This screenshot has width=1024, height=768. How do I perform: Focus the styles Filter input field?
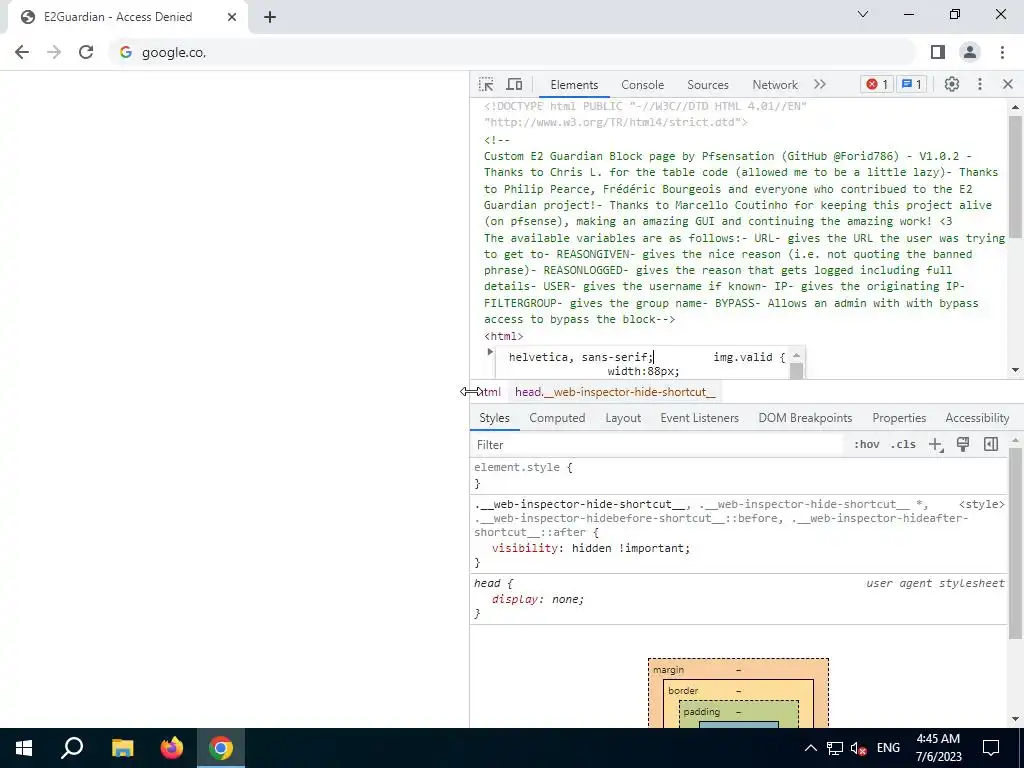[x=656, y=445]
